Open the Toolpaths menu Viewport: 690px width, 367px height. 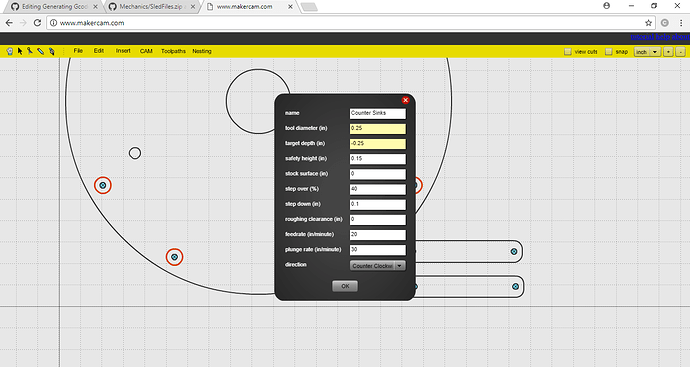click(173, 51)
